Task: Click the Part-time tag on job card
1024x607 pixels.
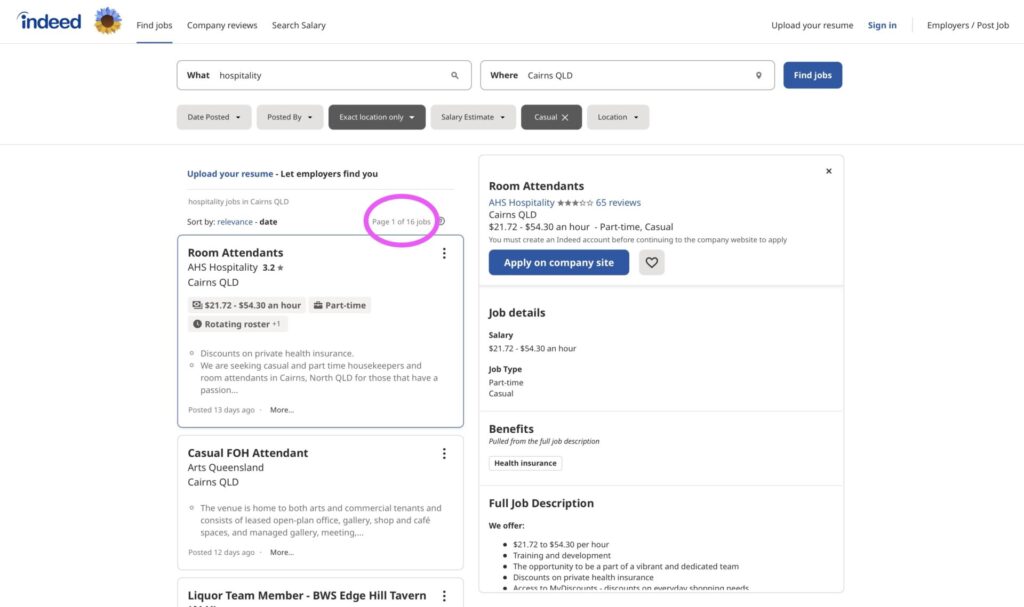Action: coord(340,305)
